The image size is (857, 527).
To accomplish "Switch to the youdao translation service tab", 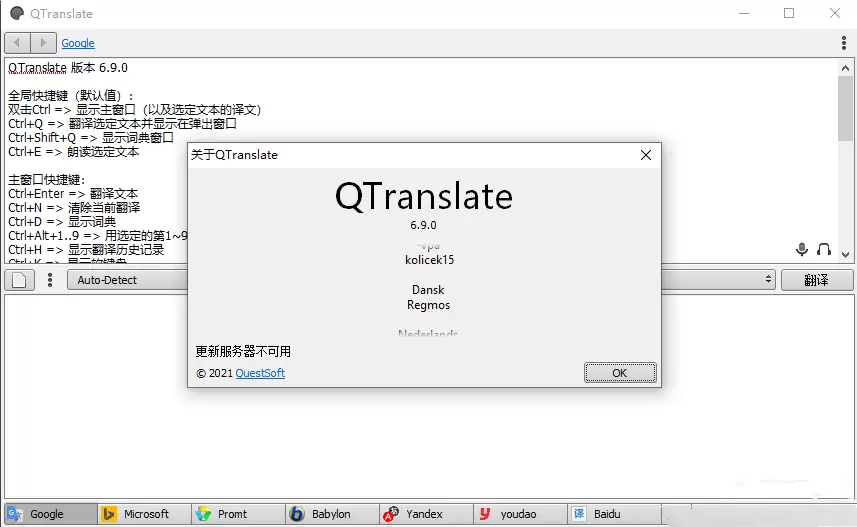I will pos(521,514).
